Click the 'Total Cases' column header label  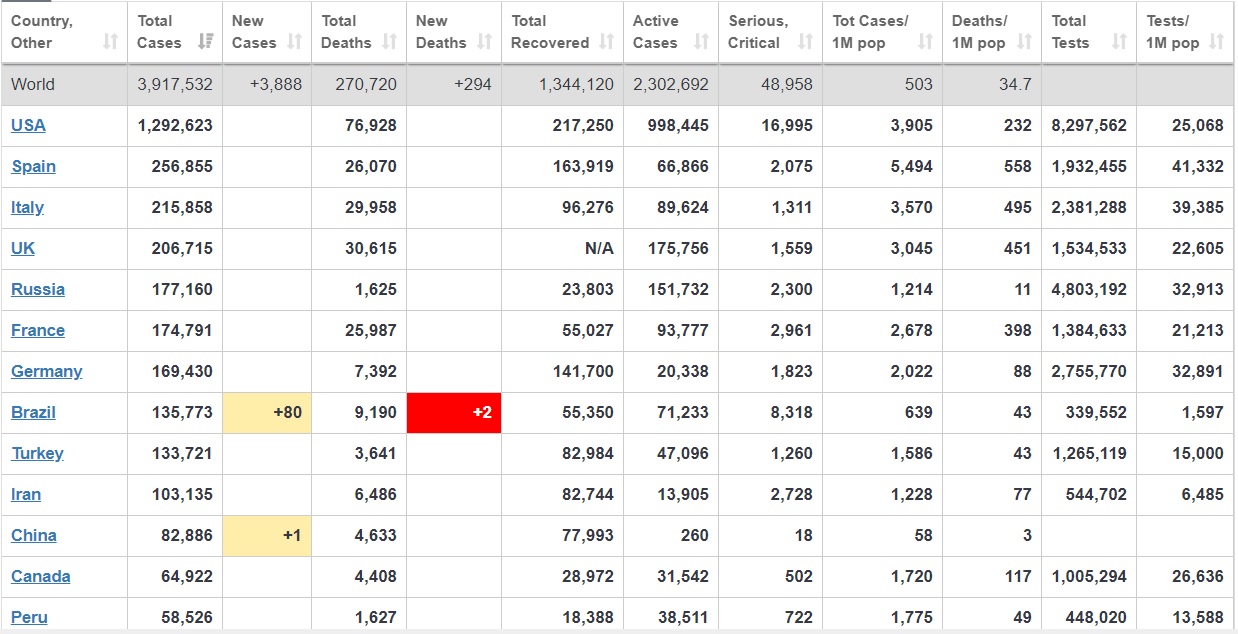(160, 32)
